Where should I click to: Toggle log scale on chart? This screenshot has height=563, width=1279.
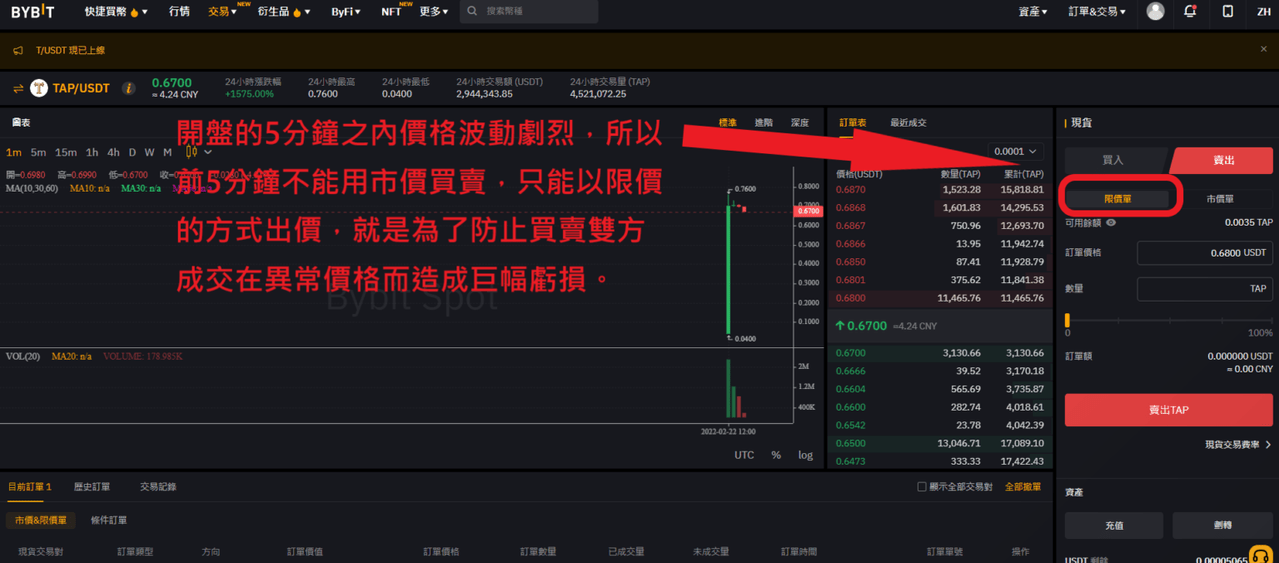[x=805, y=455]
